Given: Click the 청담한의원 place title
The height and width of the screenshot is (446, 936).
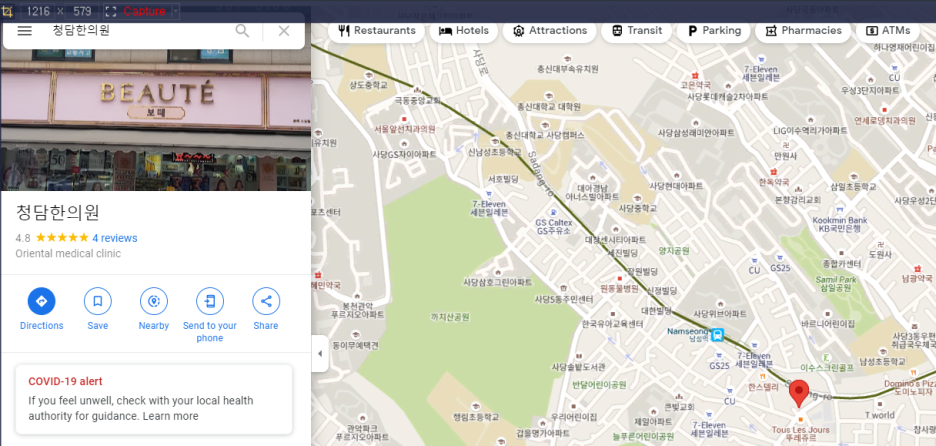Looking at the screenshot, I should click(x=57, y=213).
